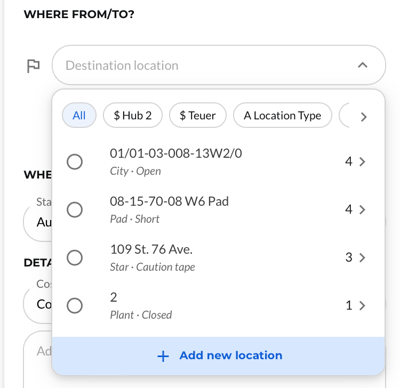Show more filter chips with right arrow

coord(363,117)
